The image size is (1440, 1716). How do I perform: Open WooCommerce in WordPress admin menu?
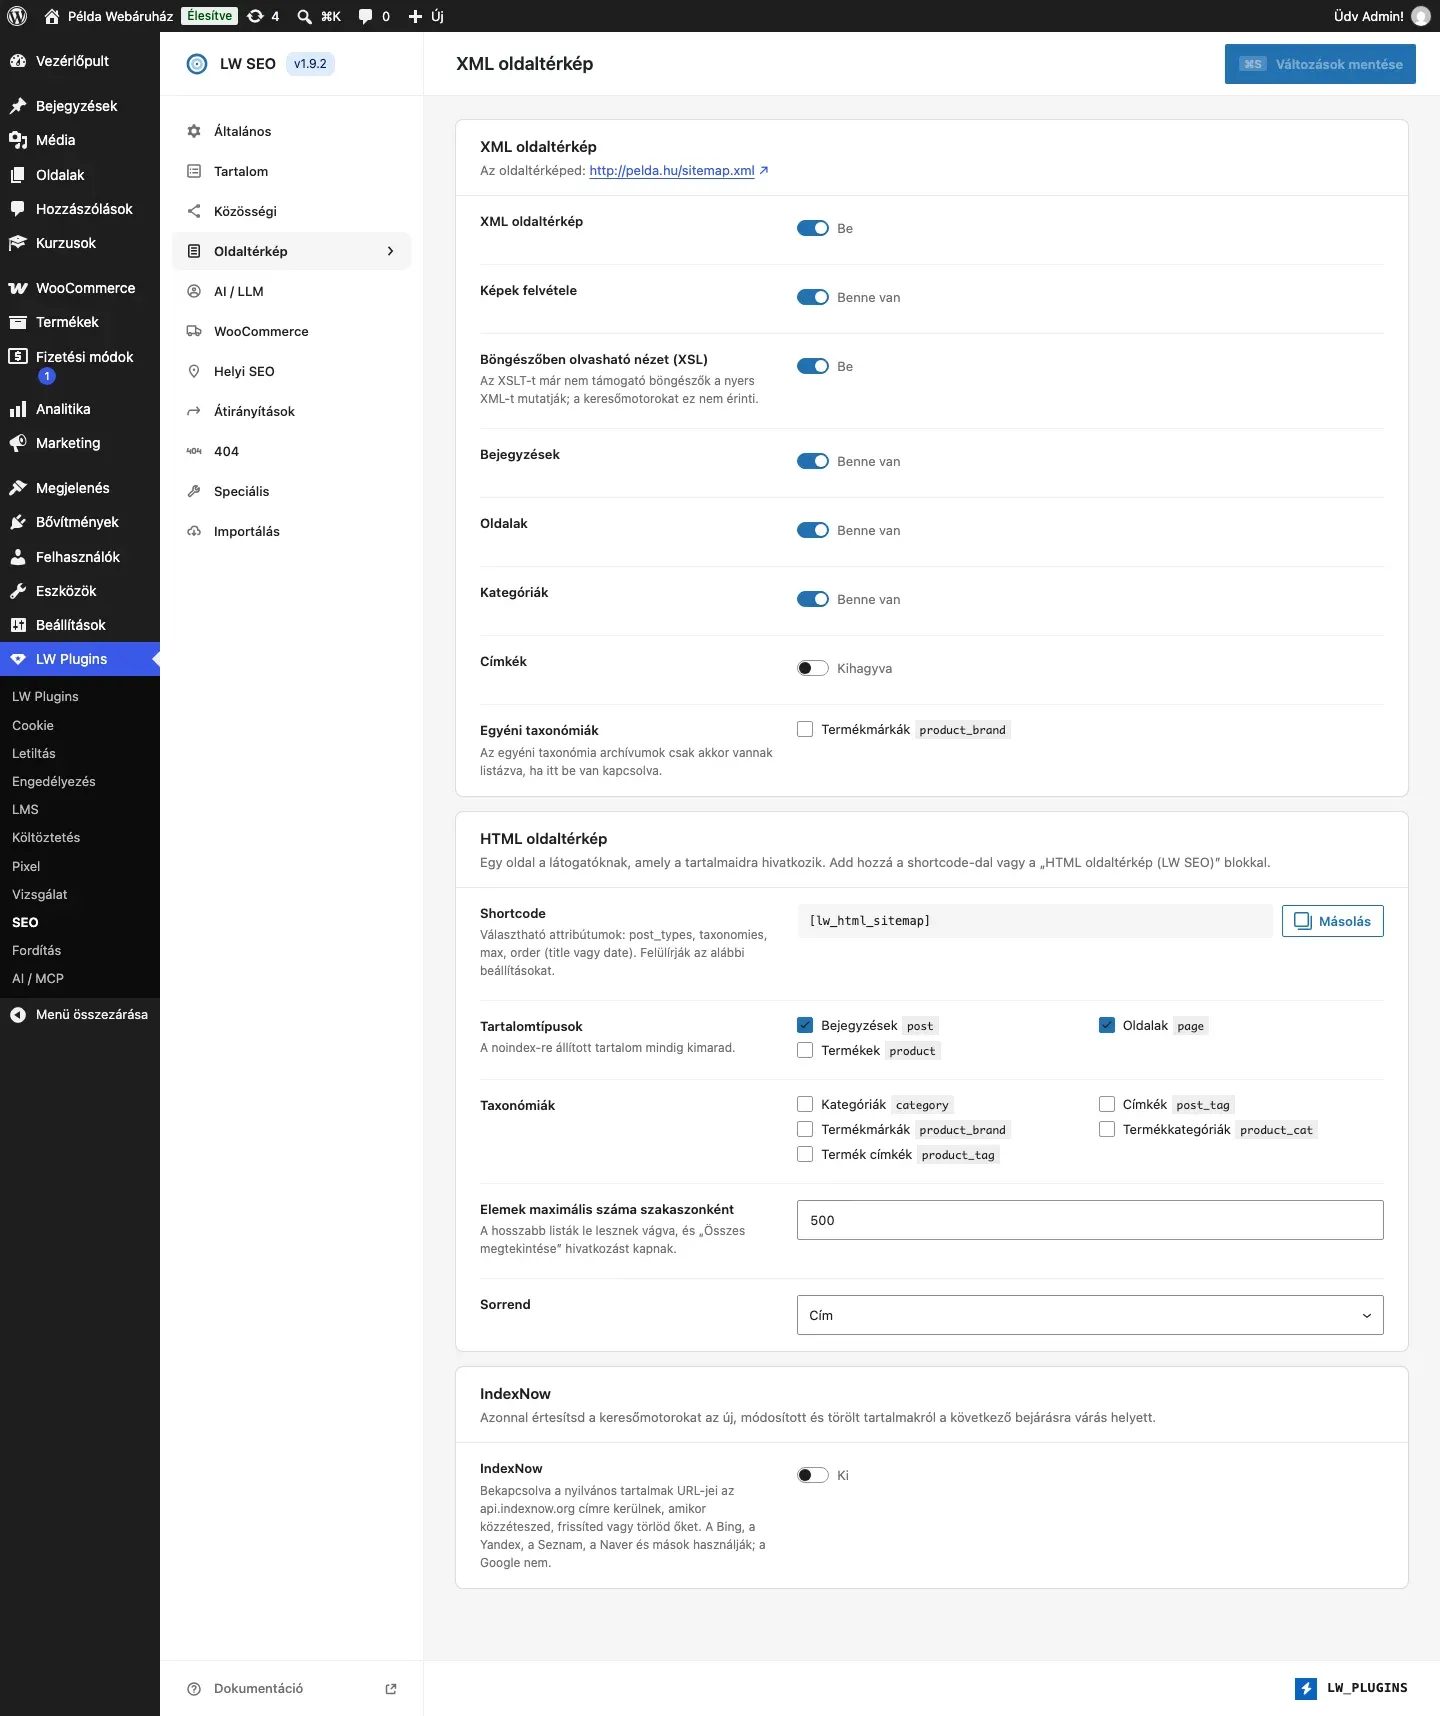(x=80, y=288)
